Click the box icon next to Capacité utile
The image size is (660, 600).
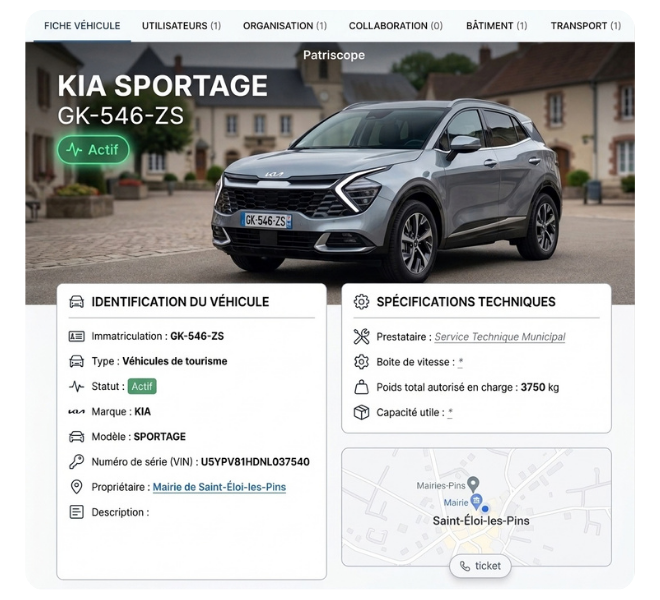[x=361, y=412]
